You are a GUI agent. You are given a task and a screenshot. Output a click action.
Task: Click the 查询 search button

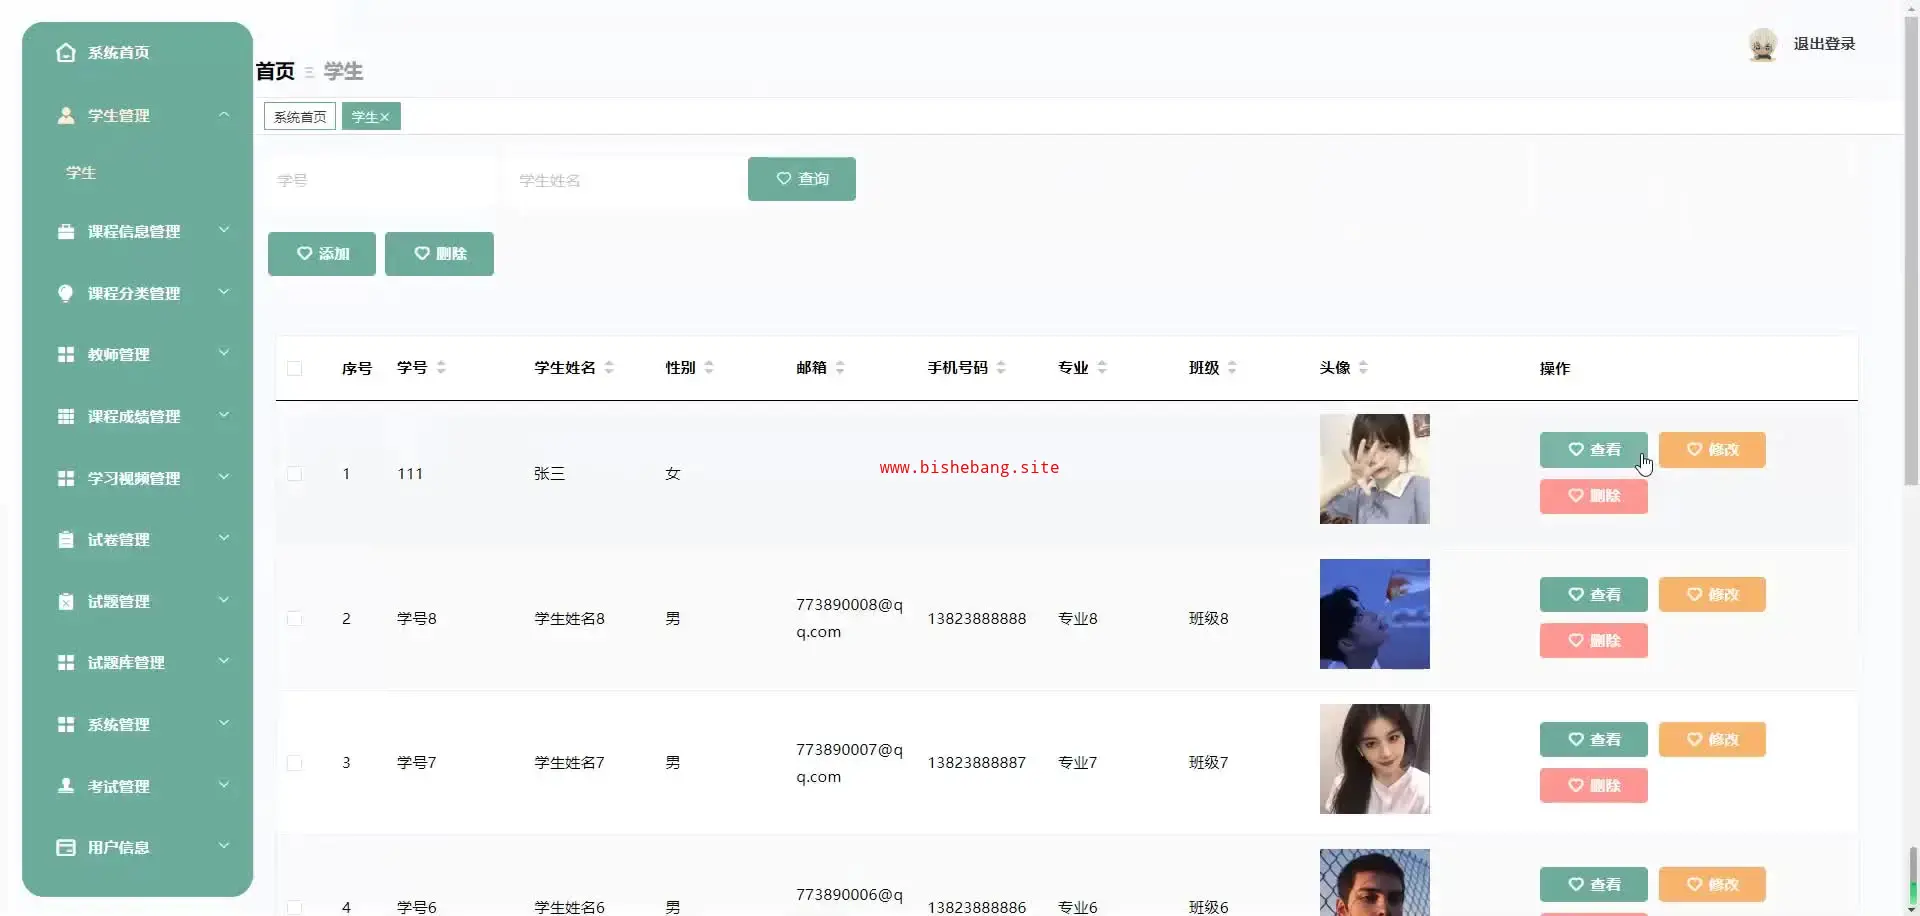click(802, 179)
